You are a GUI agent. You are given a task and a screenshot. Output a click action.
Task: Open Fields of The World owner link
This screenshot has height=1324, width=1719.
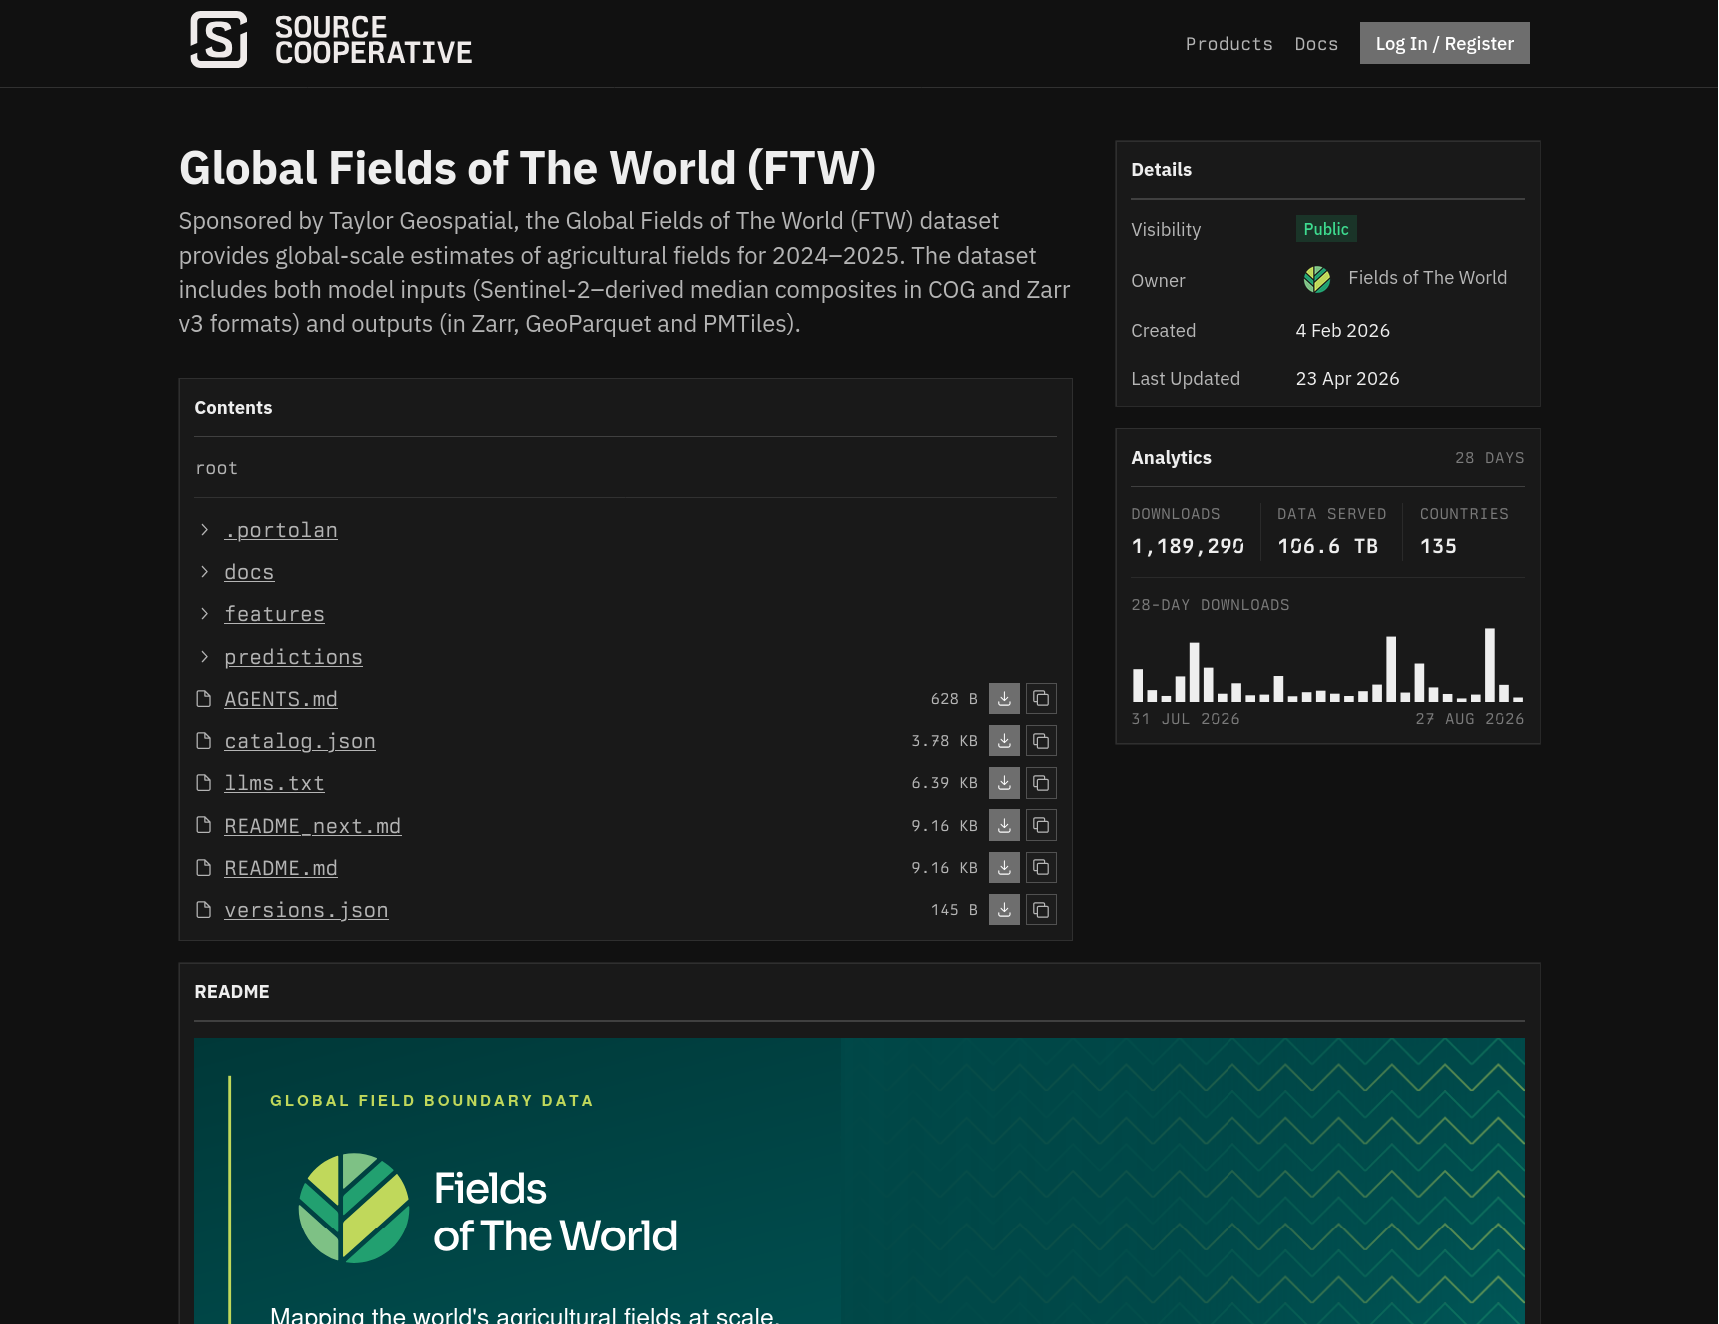[x=1427, y=278]
